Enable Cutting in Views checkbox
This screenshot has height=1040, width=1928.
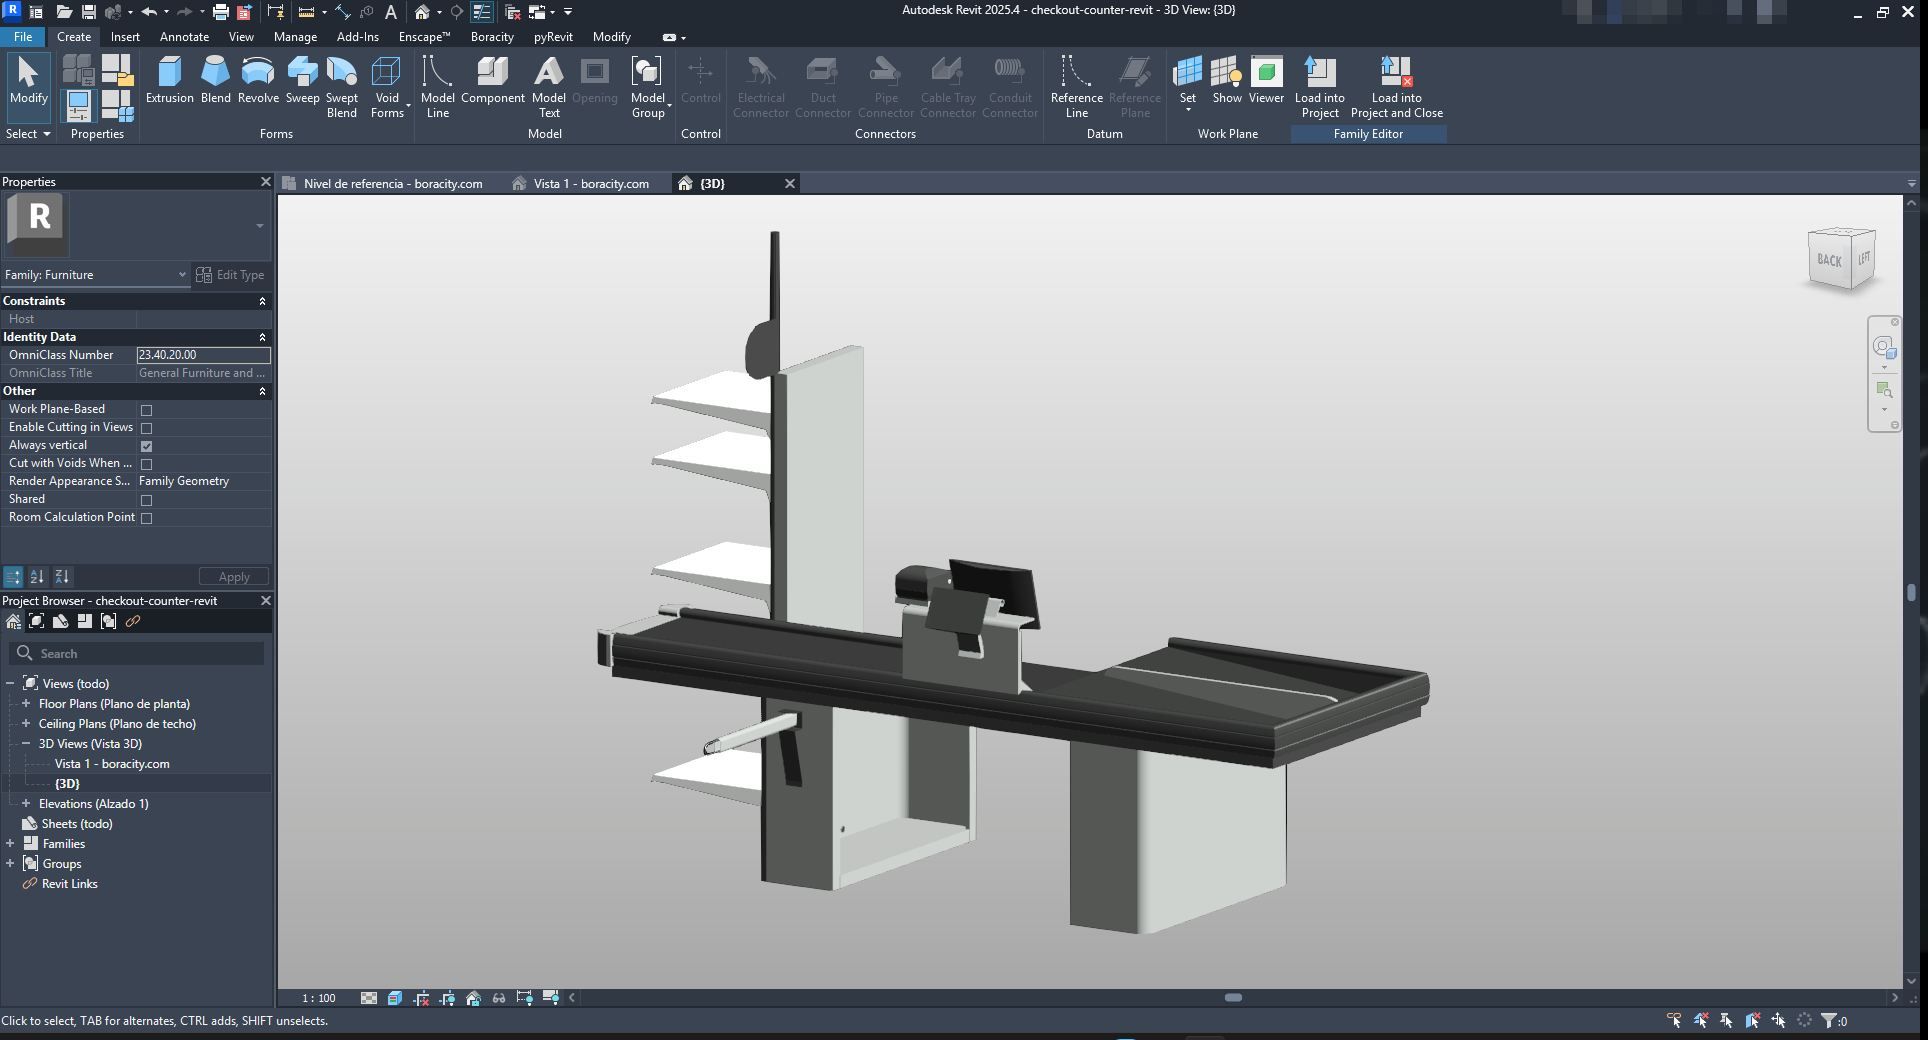tap(146, 428)
